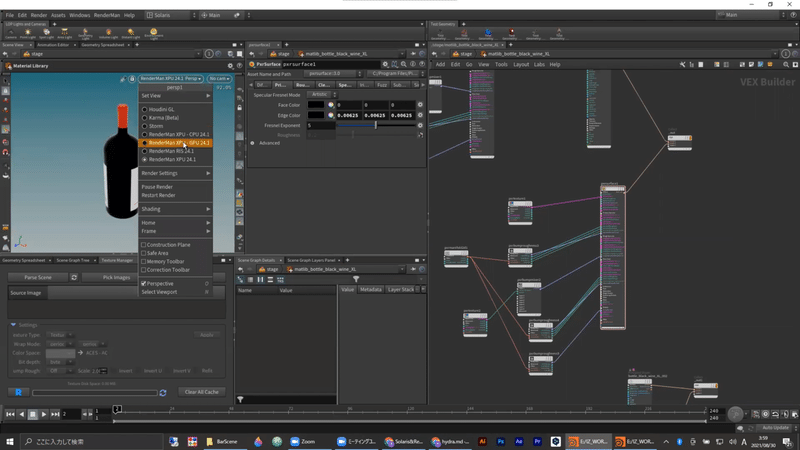The image size is (800, 450).
Task: Uncheck the Perspective option
Action: (x=144, y=283)
